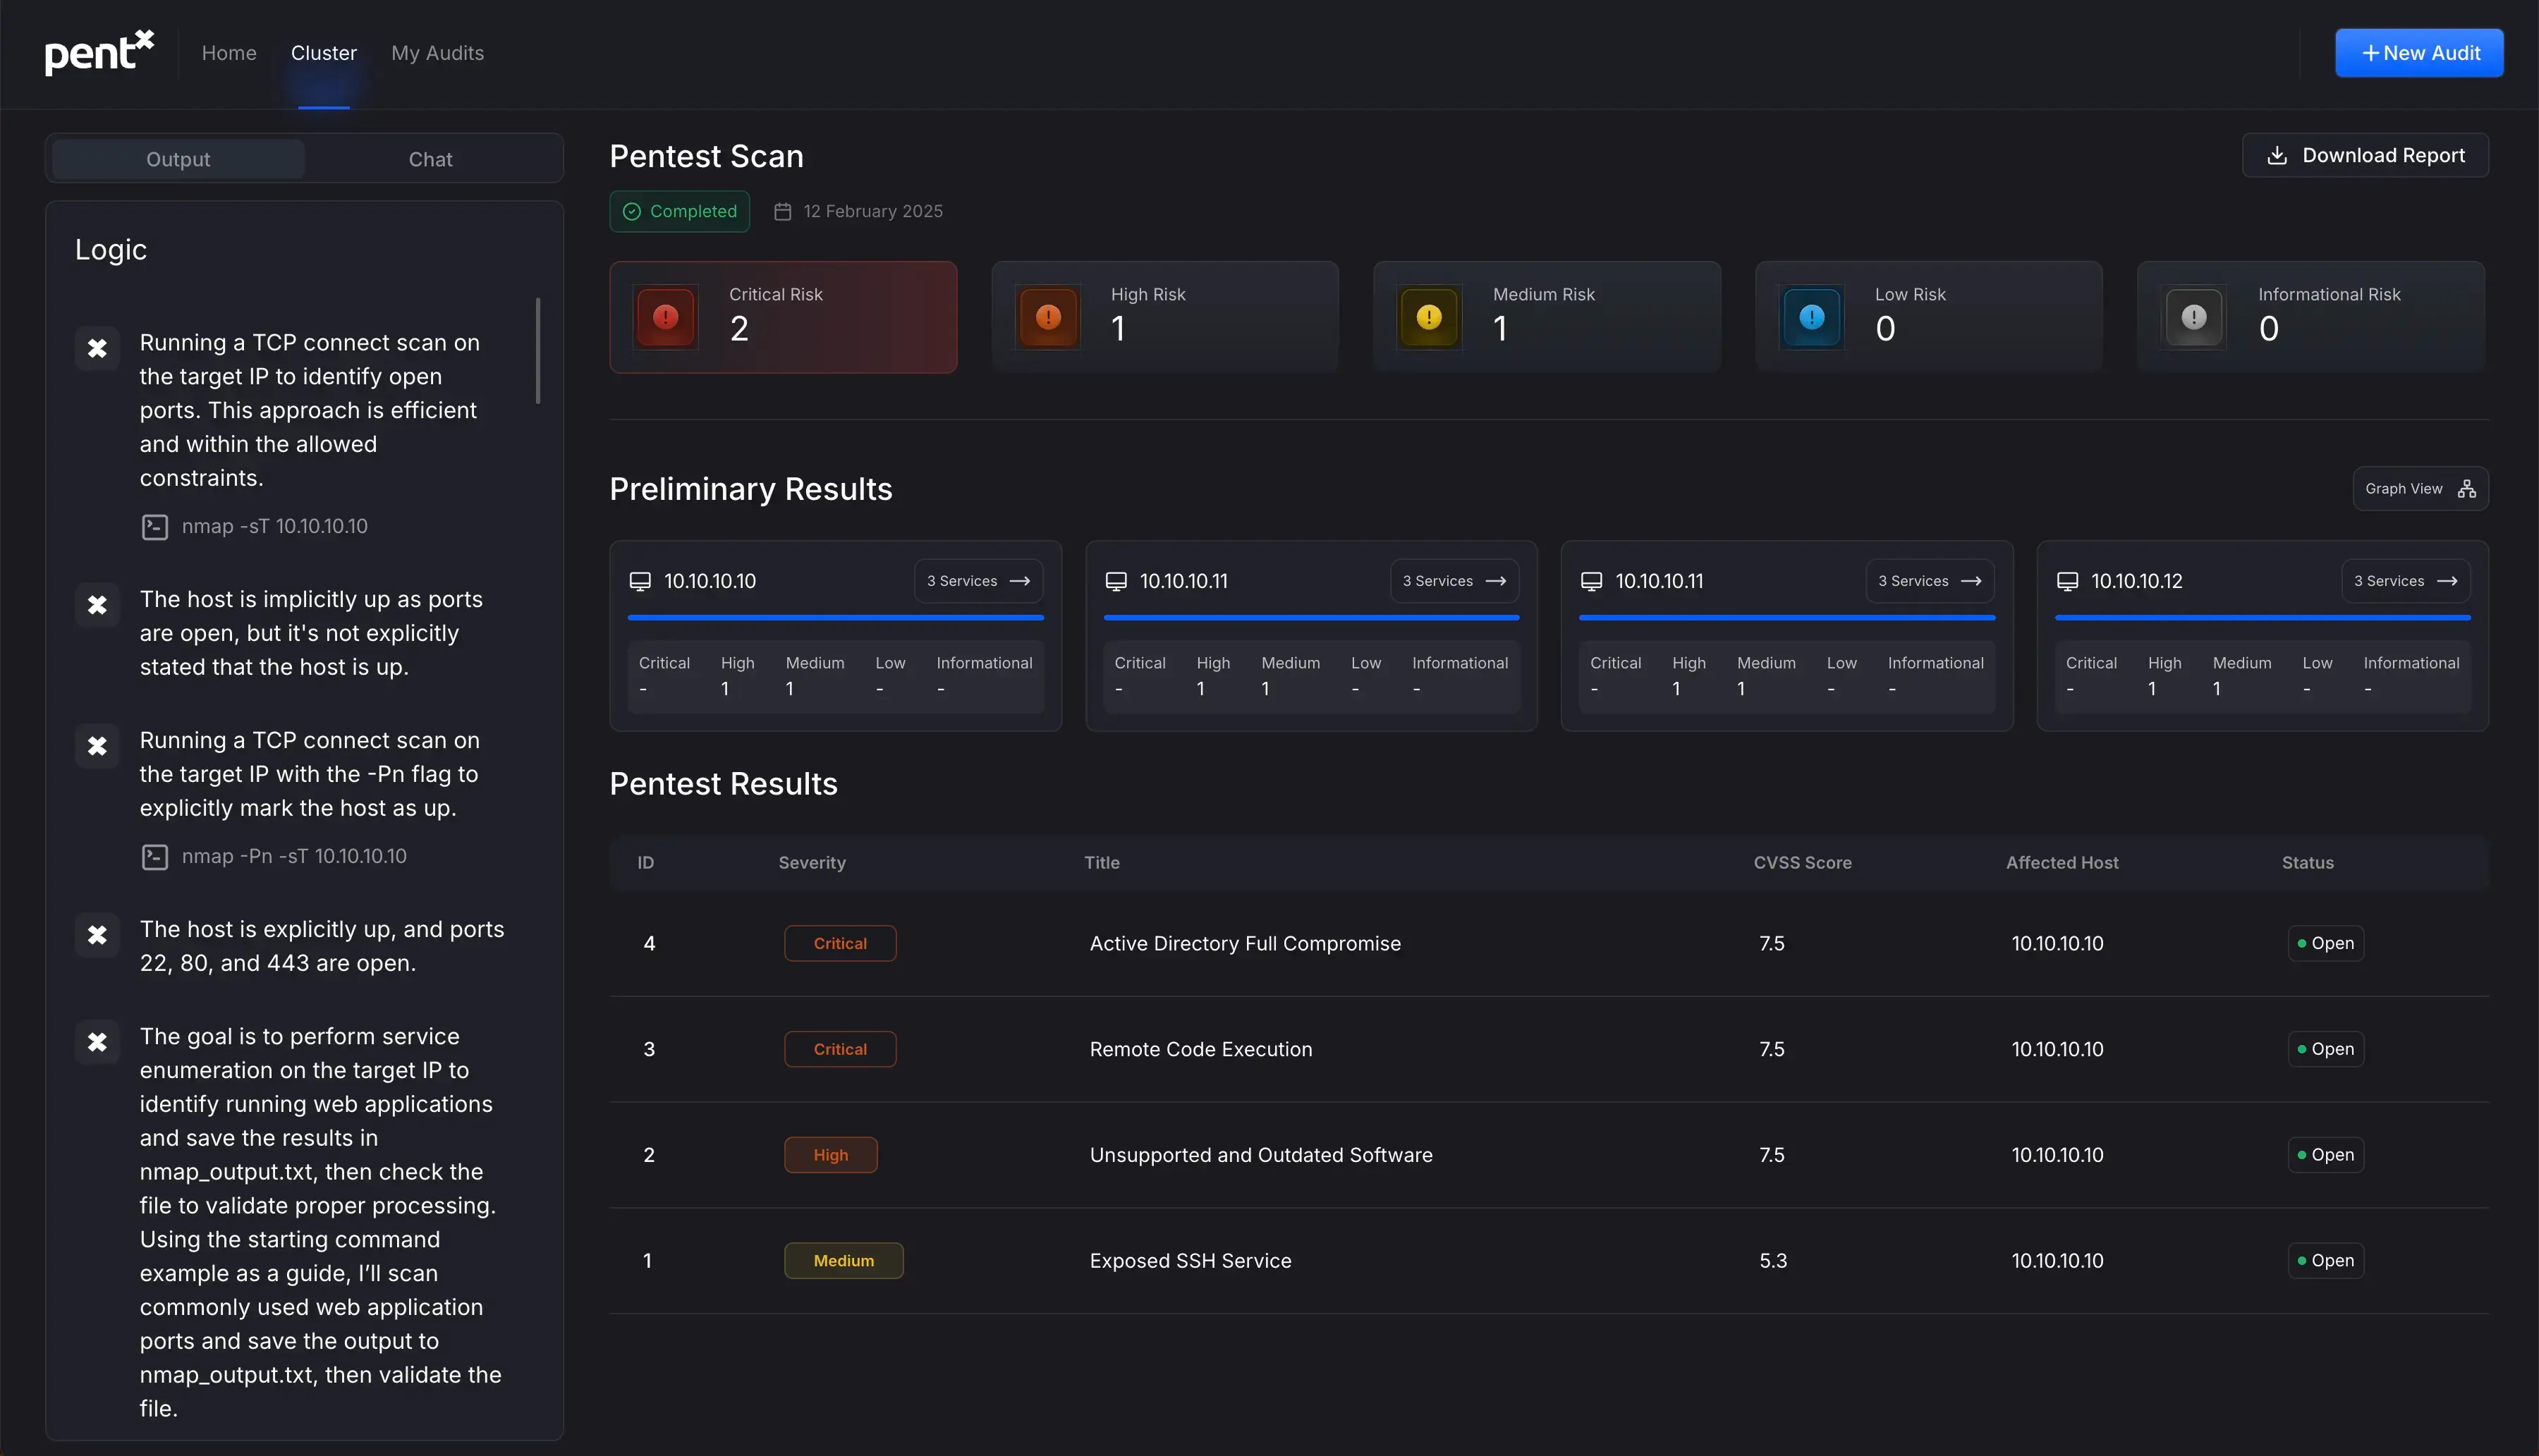Image resolution: width=2539 pixels, height=1456 pixels.
Task: Click the title 'Exposed SSH Service'
Action: click(x=1190, y=1260)
